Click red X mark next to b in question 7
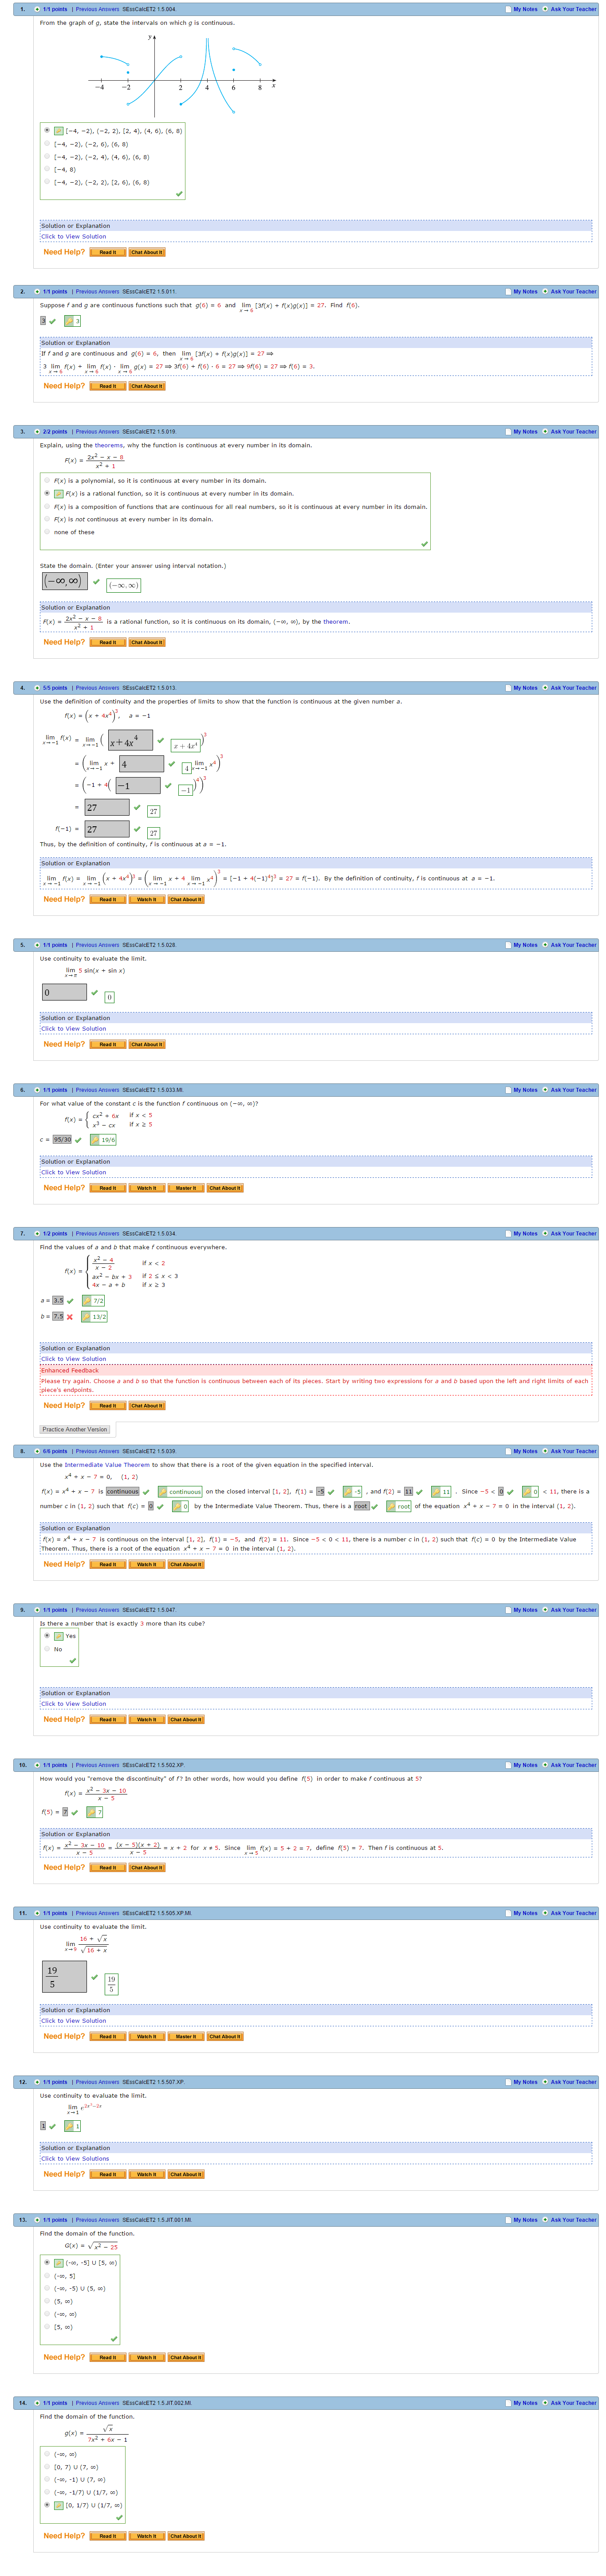606x2576 pixels. [x=69, y=1316]
